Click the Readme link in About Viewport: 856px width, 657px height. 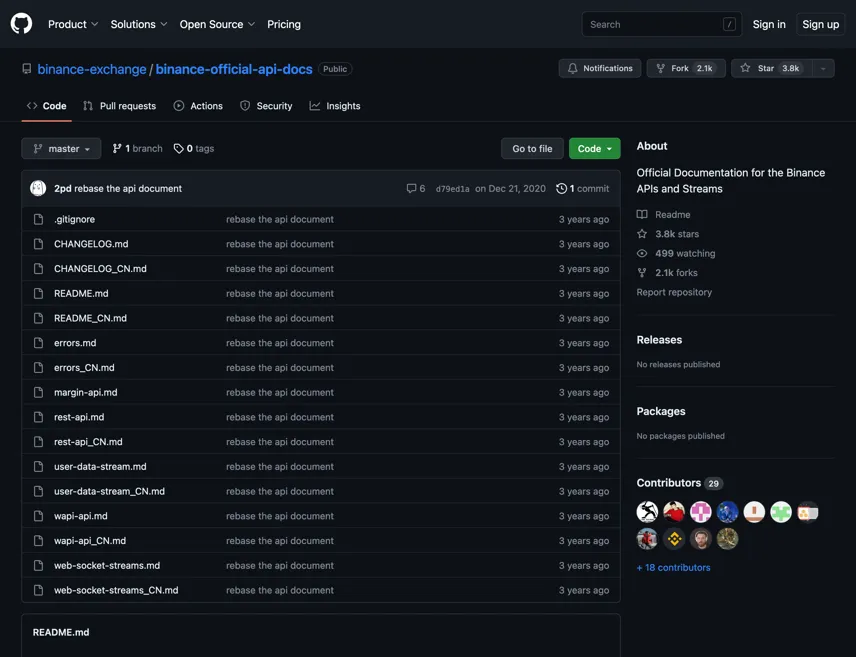(x=664, y=215)
